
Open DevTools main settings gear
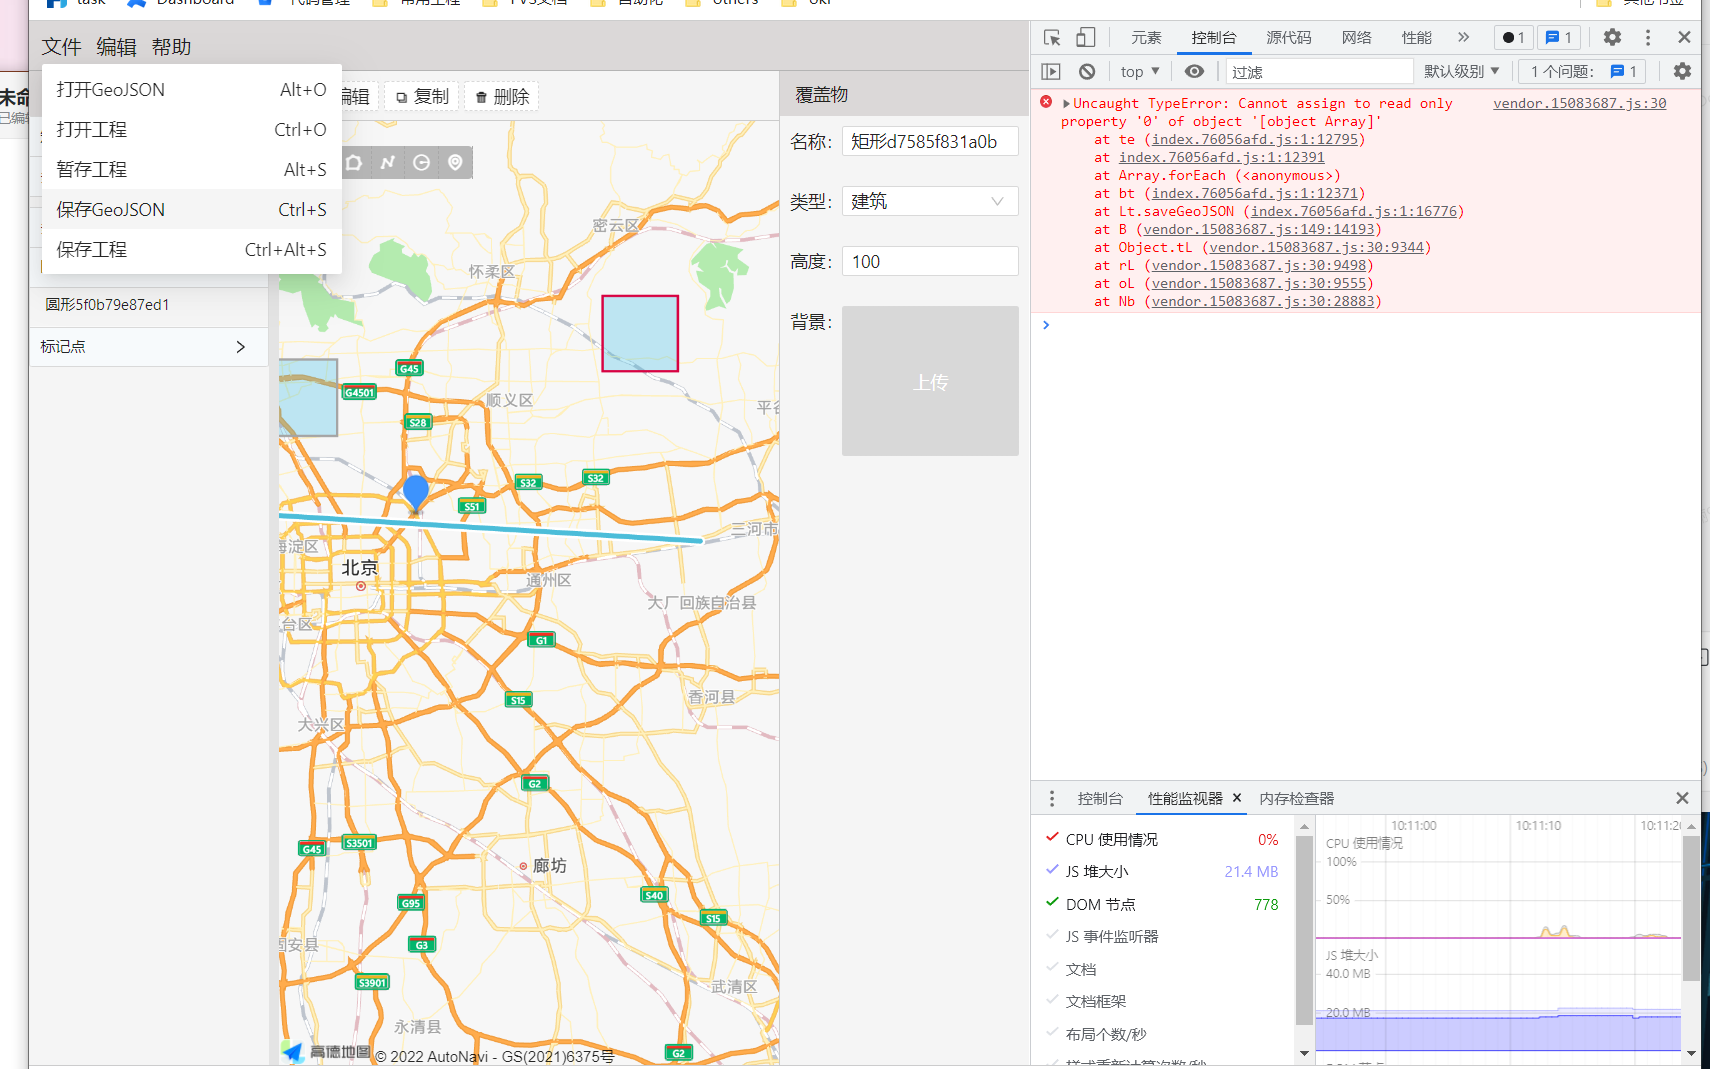(x=1612, y=37)
